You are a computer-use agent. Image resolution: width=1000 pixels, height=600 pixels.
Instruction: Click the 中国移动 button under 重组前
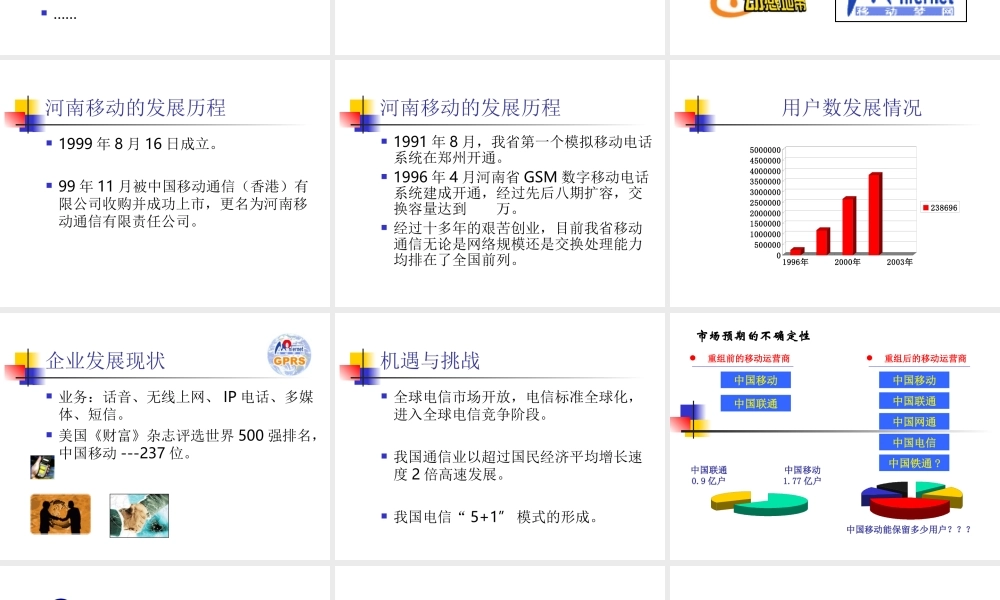[756, 380]
